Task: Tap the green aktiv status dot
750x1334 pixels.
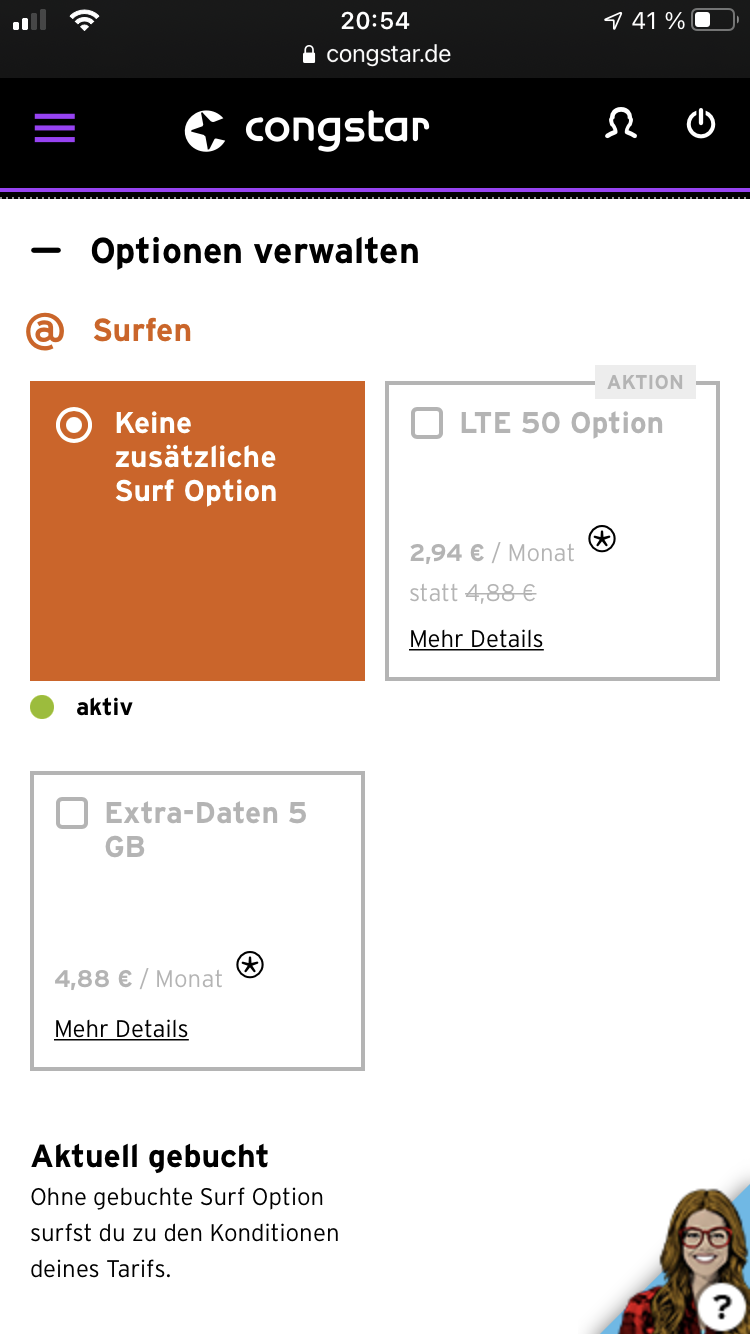Action: coord(42,707)
